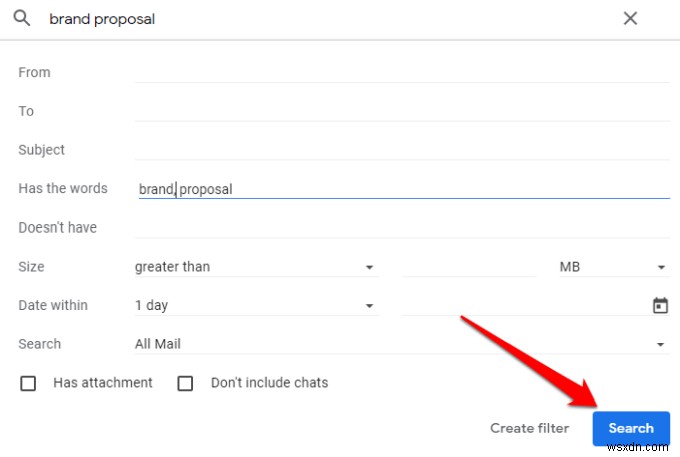
Task: Clear search with the X icon
Action: coord(630,18)
